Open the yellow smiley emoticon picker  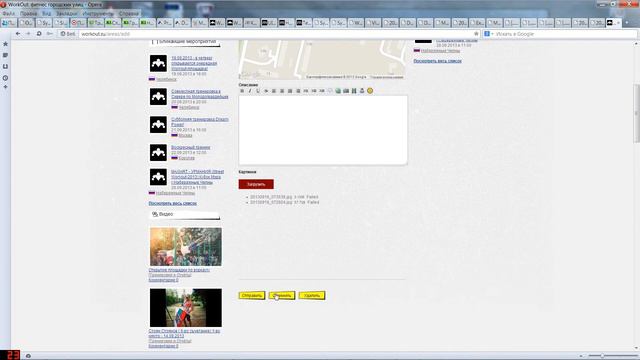tap(370, 91)
